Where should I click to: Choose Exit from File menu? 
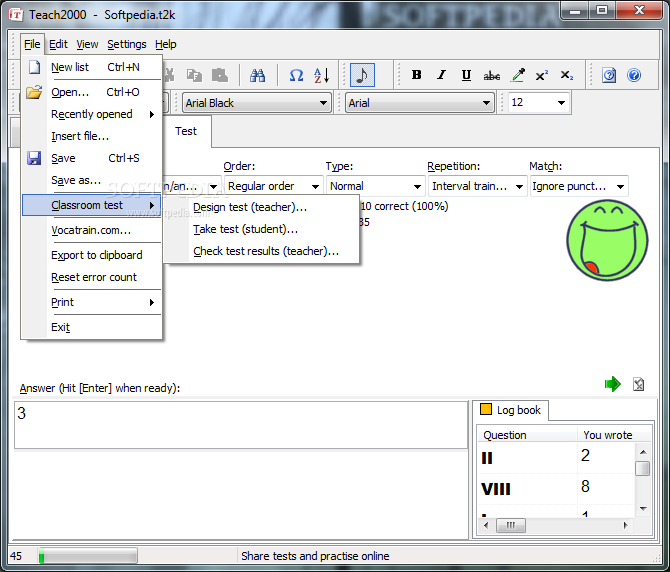click(92, 327)
